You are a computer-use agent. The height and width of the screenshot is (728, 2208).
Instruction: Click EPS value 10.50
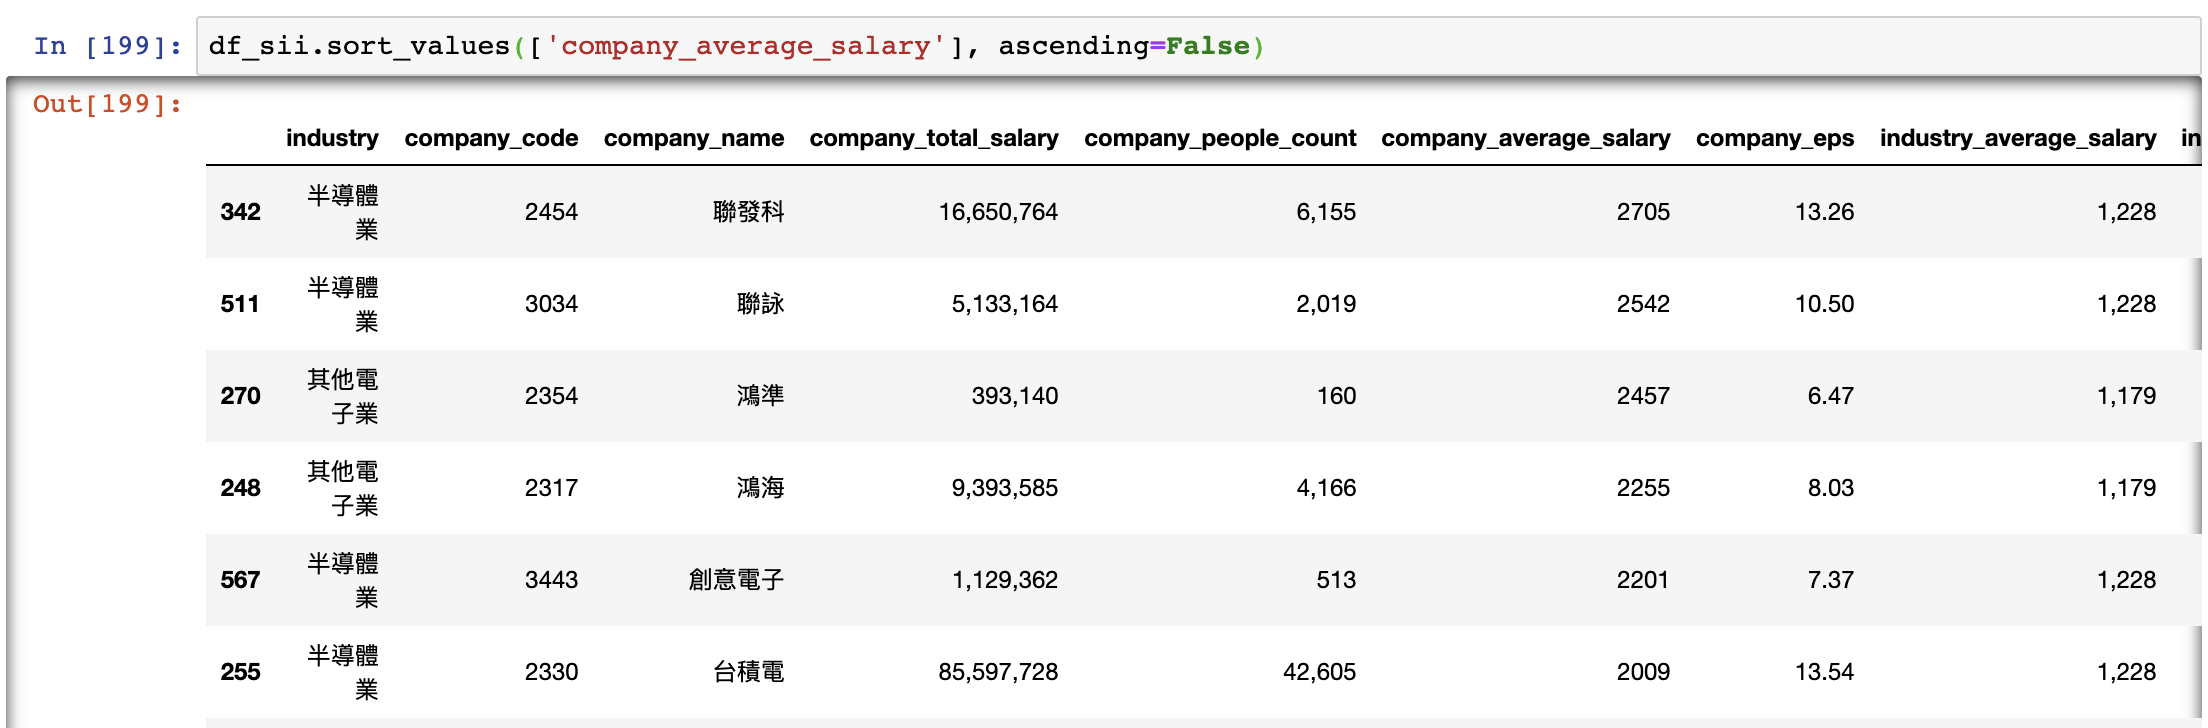(x=1824, y=304)
